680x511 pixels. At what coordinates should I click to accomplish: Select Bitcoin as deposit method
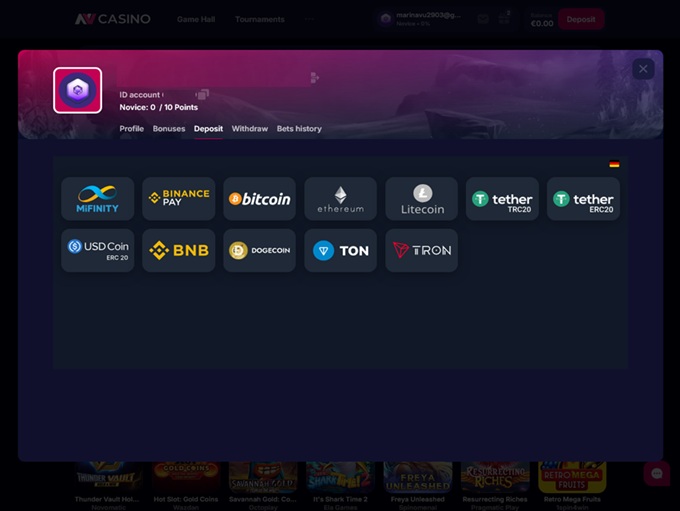[x=259, y=199]
